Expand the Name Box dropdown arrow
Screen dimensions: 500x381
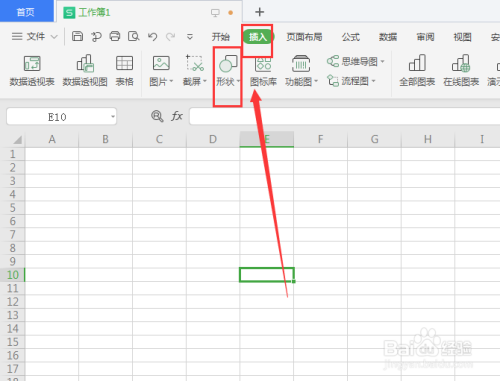[x=113, y=117]
